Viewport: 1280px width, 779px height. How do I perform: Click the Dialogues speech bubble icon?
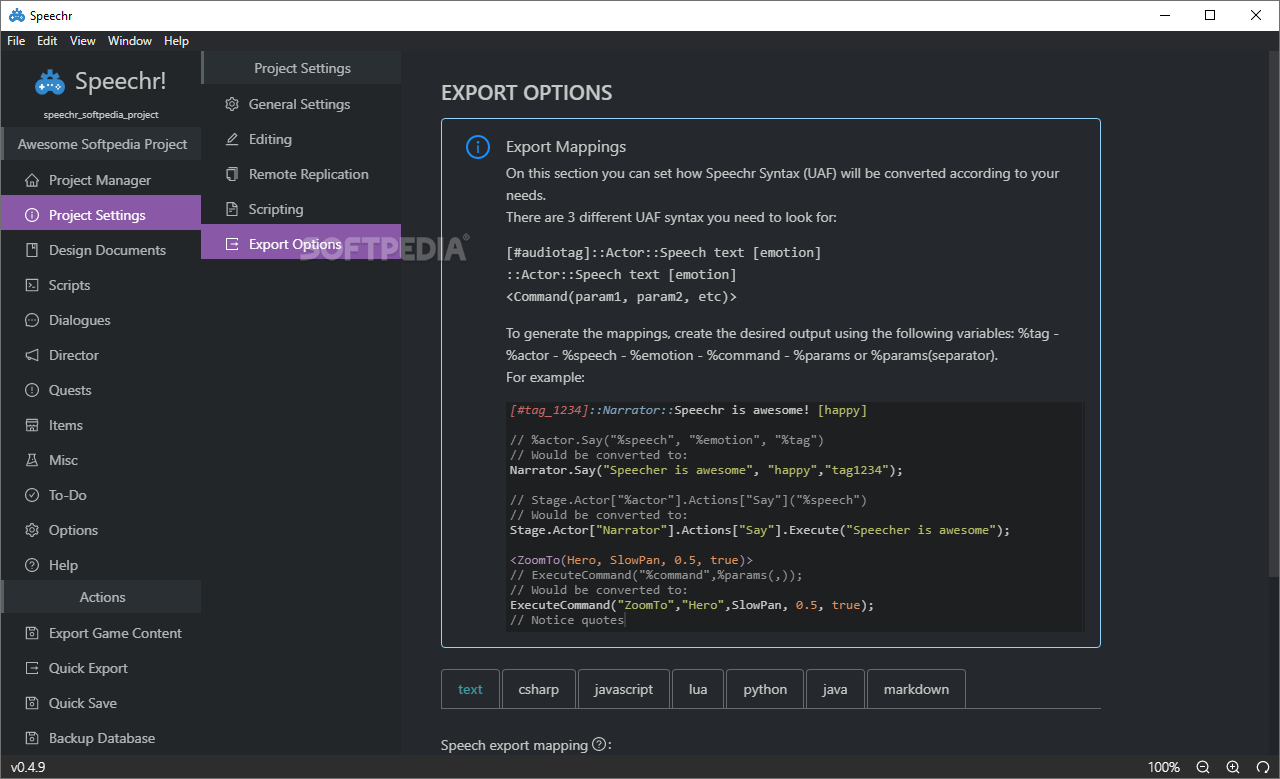coord(31,320)
